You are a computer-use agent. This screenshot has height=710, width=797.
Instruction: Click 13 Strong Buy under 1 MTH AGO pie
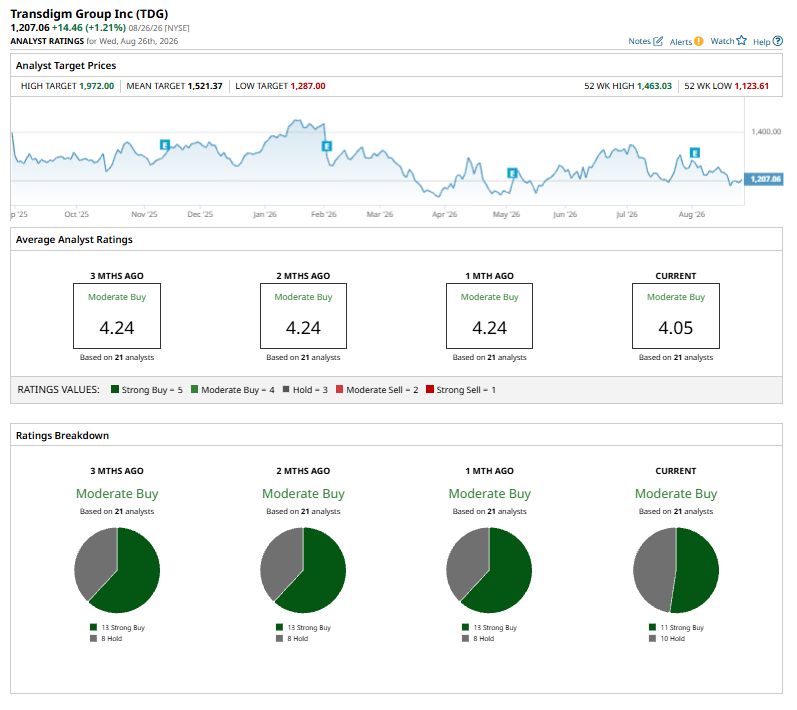(489, 628)
